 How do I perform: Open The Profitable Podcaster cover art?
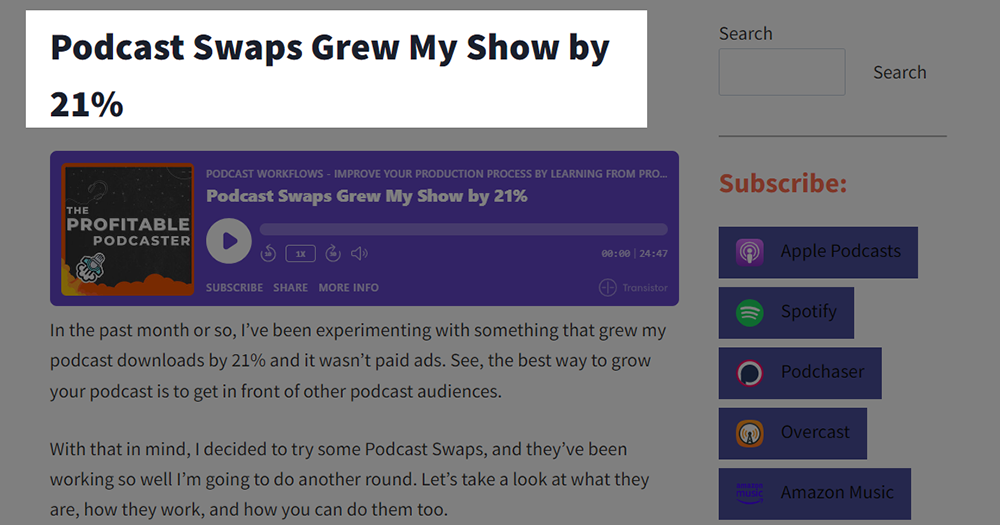(x=128, y=229)
